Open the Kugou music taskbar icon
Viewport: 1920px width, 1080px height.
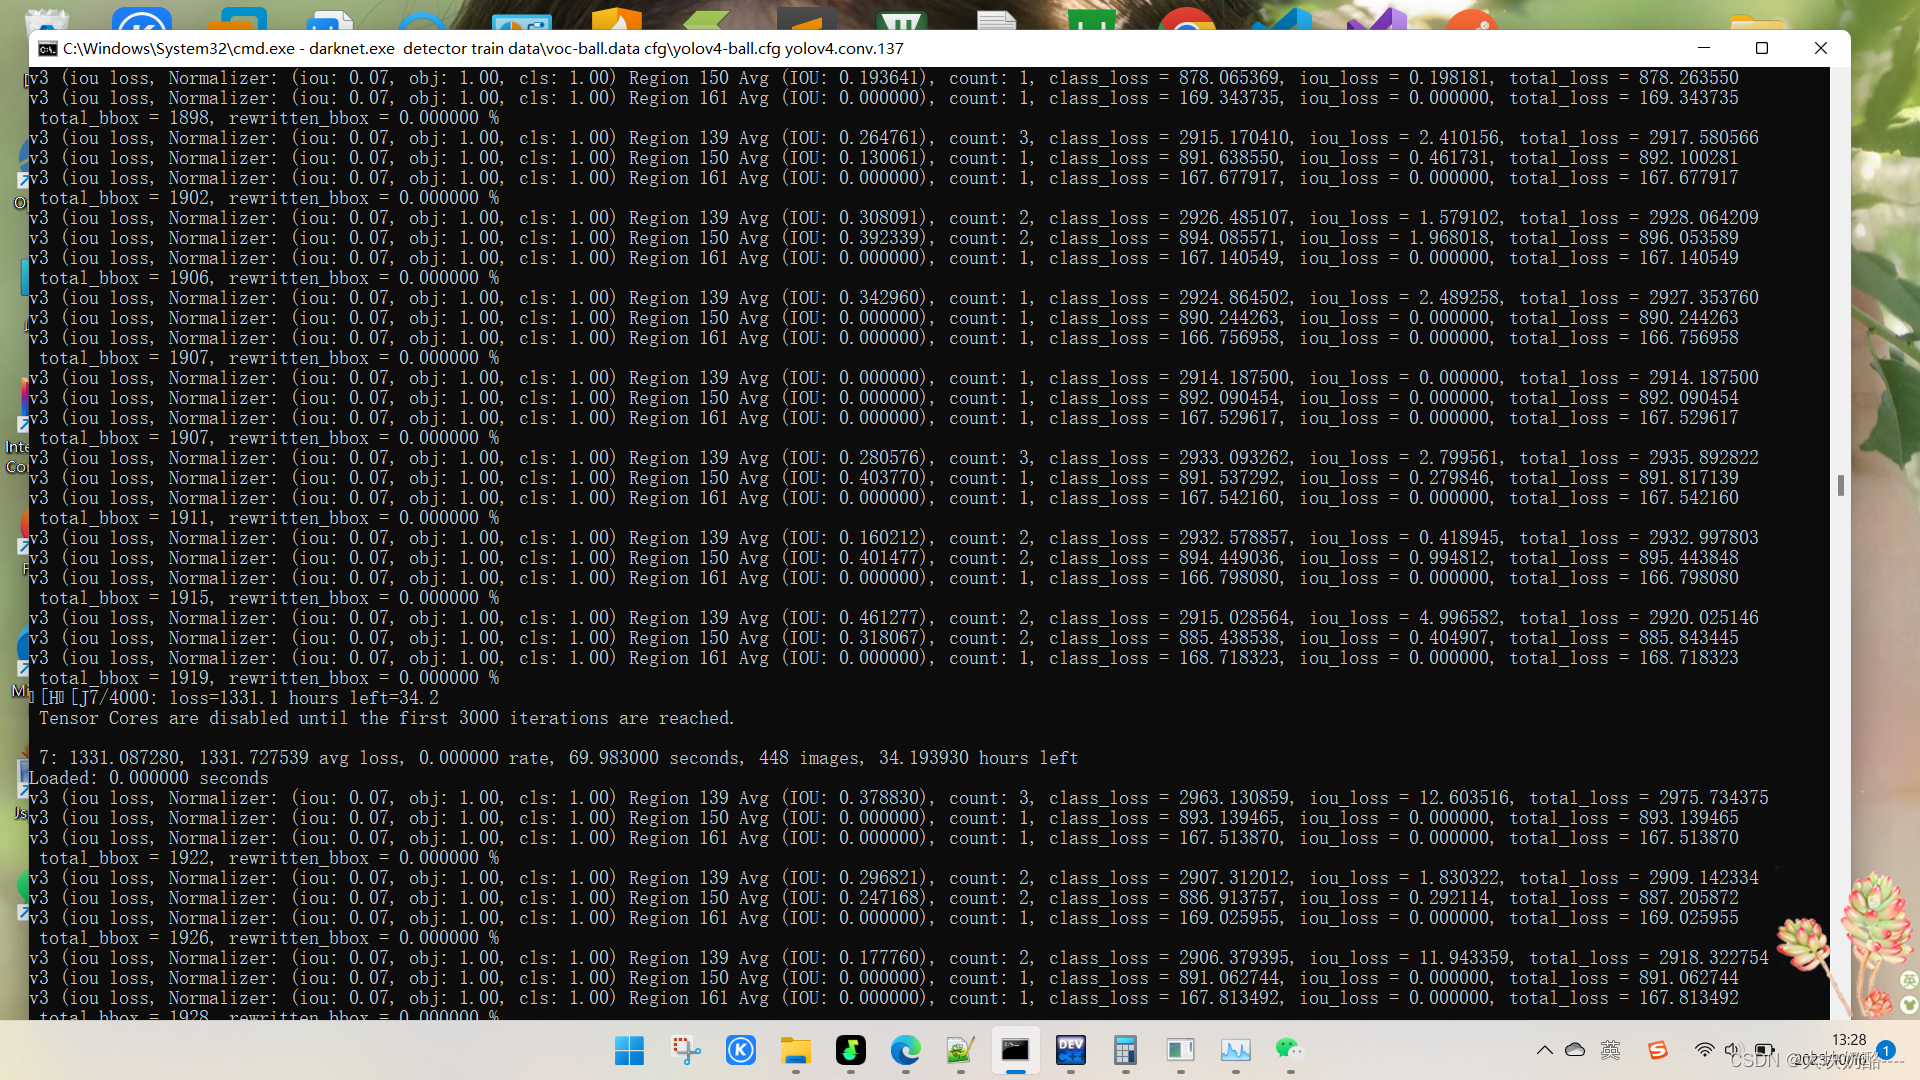coord(741,1050)
